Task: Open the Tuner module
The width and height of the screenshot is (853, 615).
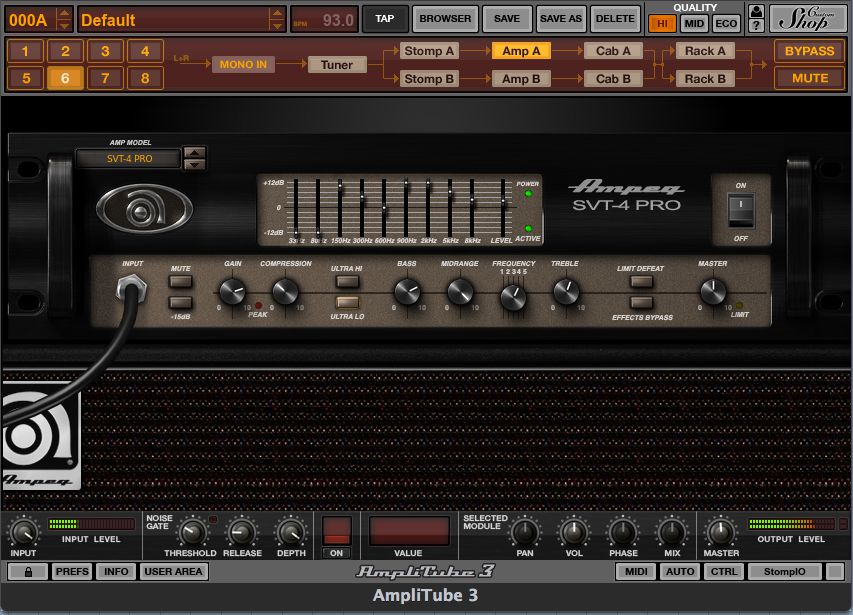Action: click(337, 65)
